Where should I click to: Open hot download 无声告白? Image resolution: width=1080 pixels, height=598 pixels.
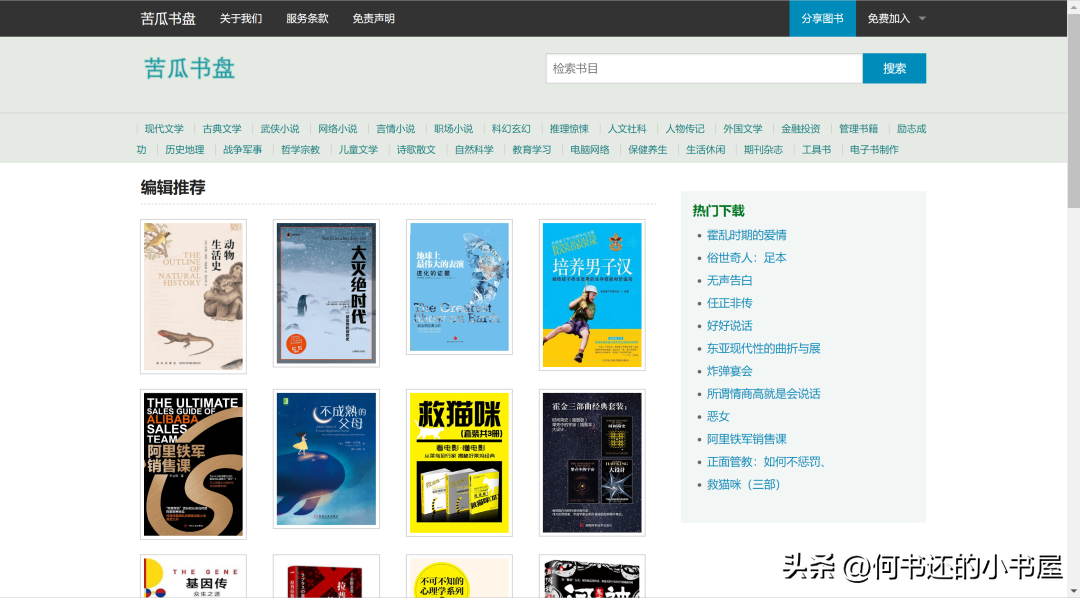[729, 280]
